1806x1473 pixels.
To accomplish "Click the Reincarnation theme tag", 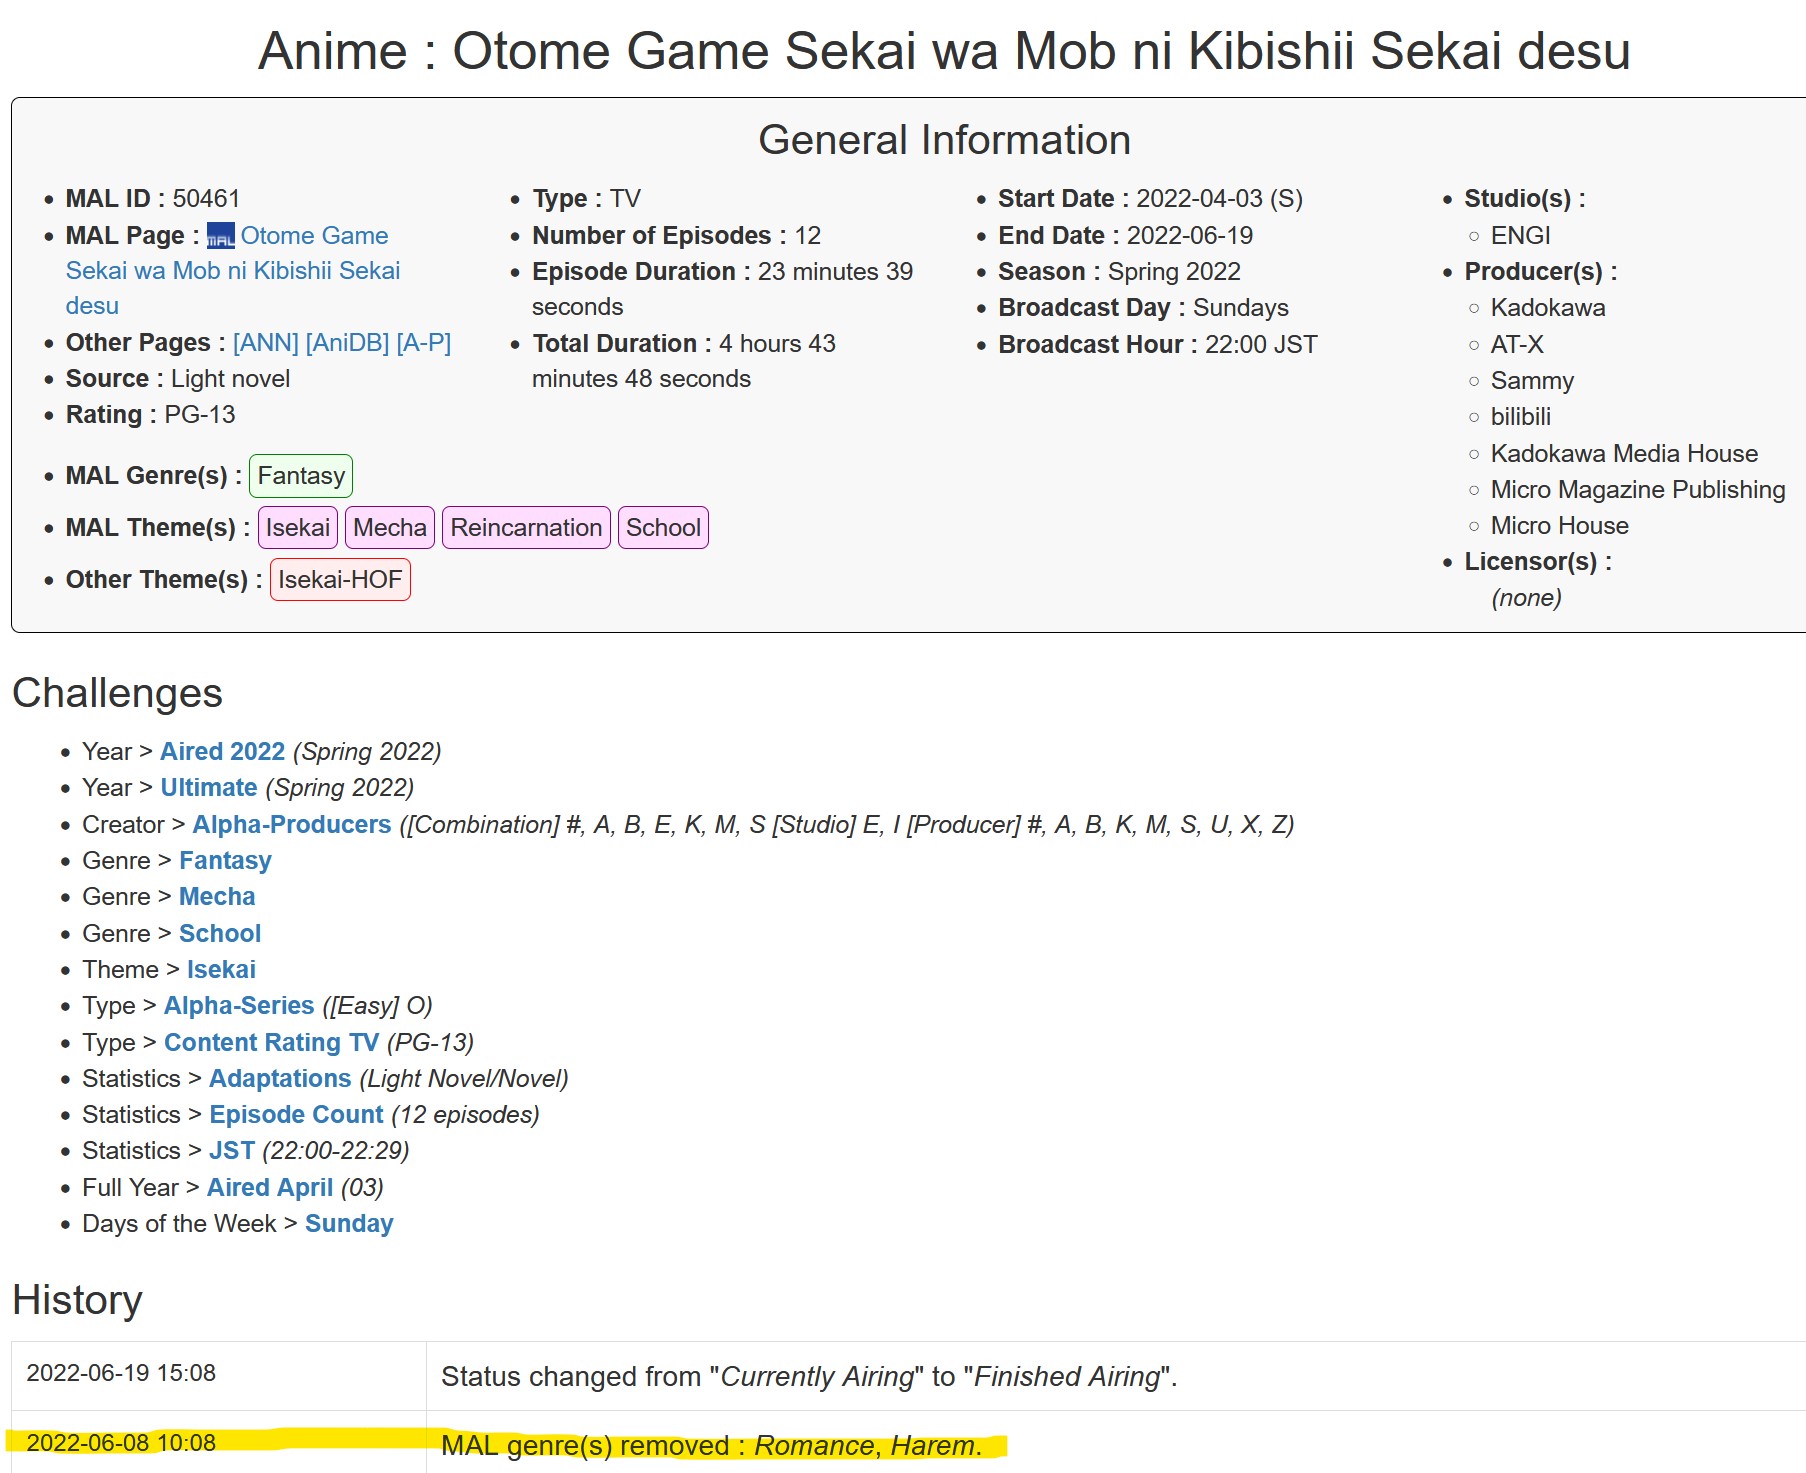I will pyautogui.click(x=526, y=528).
